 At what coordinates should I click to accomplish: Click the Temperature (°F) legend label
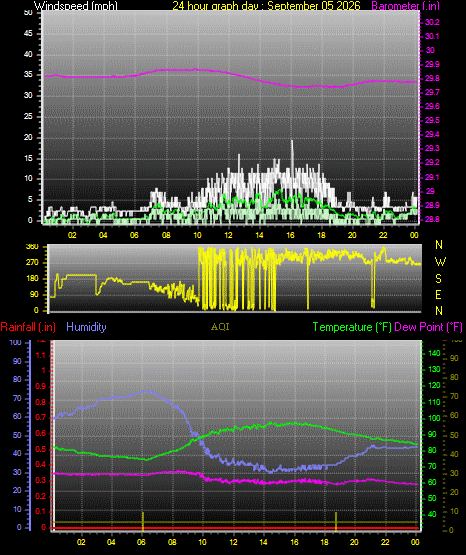[352, 327]
